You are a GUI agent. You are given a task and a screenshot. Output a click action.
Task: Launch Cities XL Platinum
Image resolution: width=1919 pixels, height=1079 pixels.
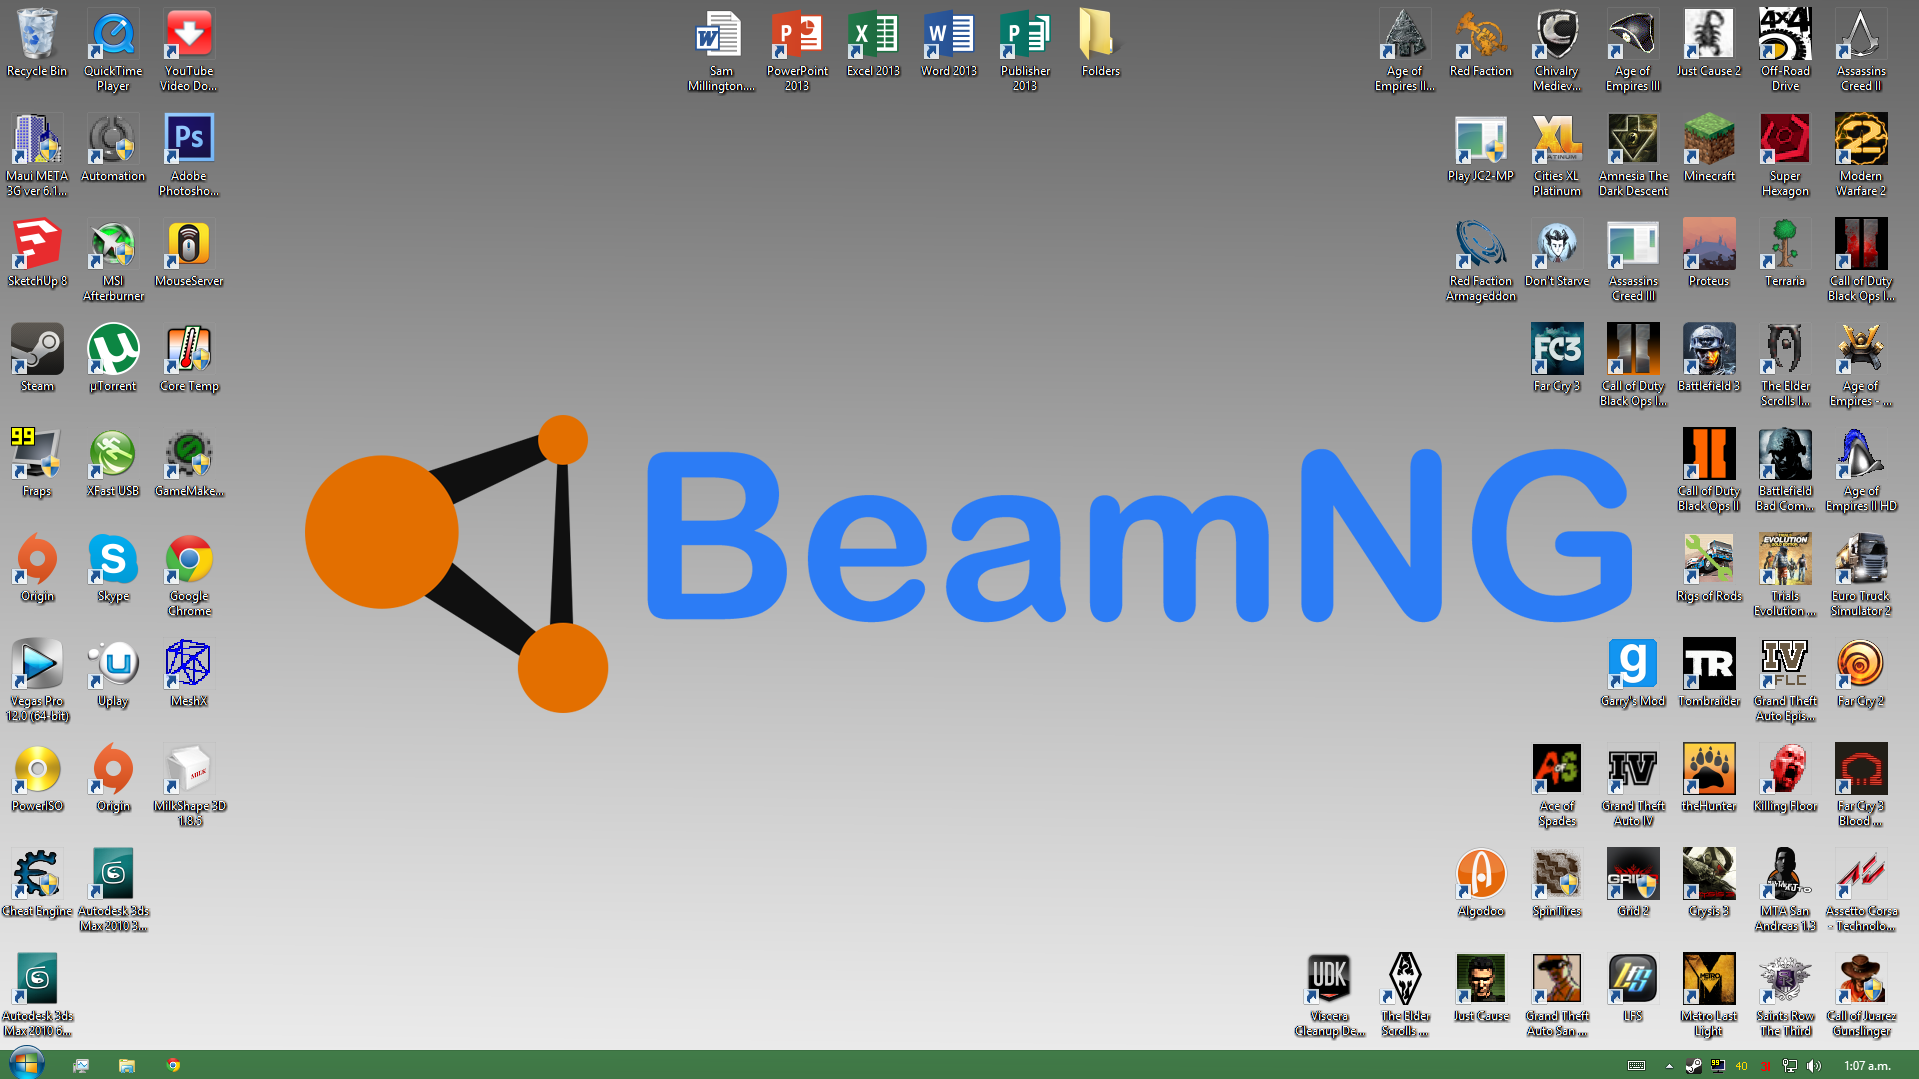pos(1557,155)
